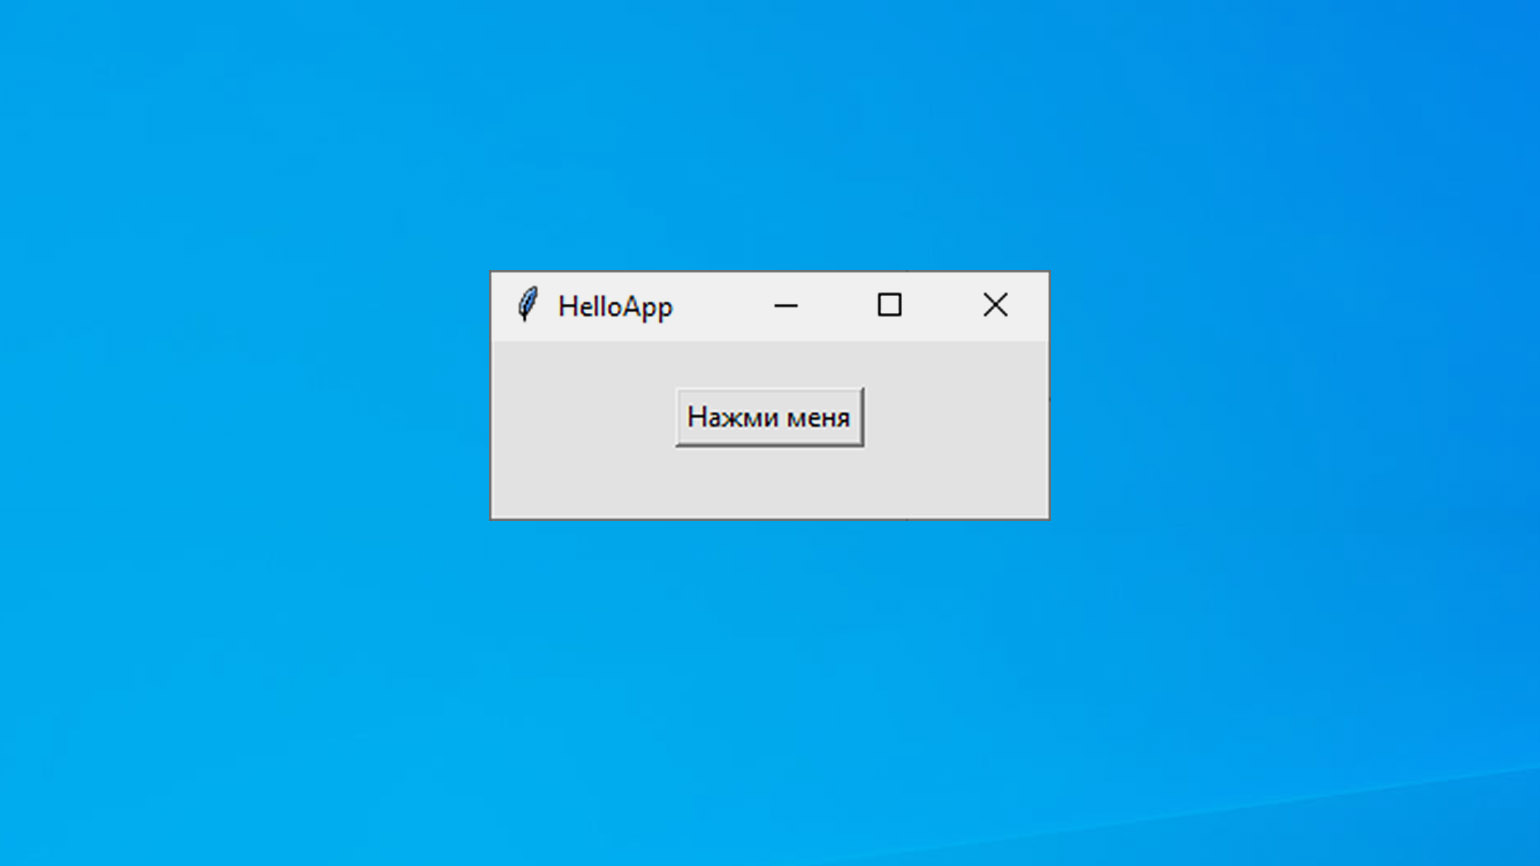Click the gray area below the Нажми меня button
1540x866 pixels.
[769, 482]
